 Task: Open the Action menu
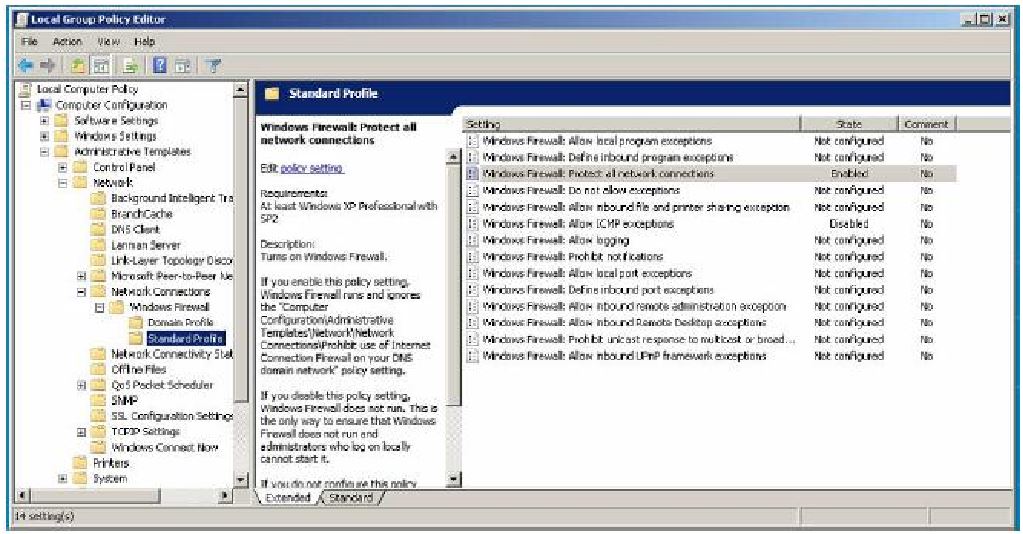point(67,42)
